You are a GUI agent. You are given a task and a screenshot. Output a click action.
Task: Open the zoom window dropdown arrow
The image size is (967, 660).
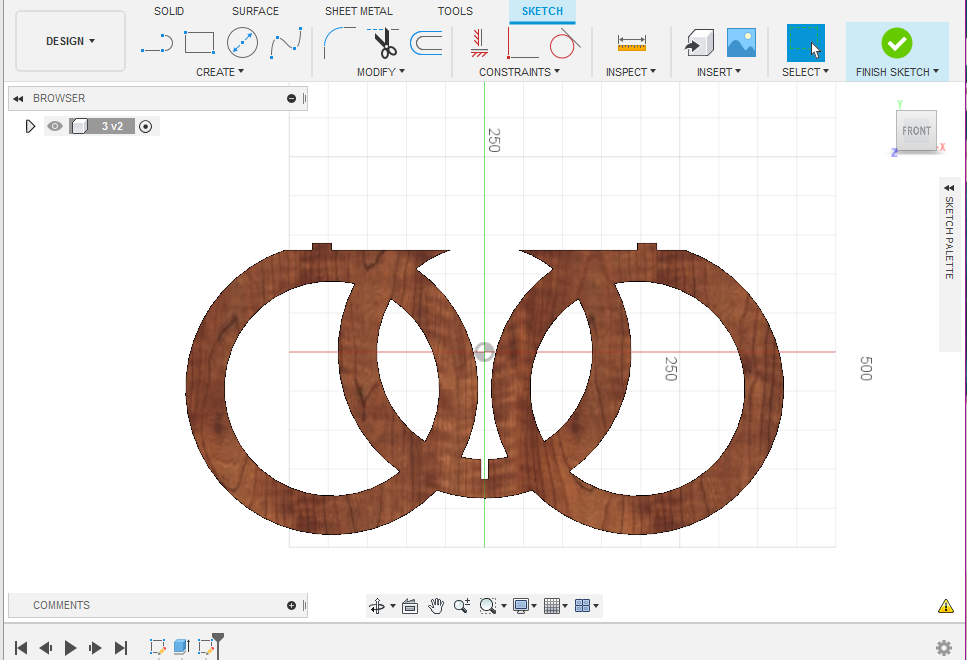[503, 606]
